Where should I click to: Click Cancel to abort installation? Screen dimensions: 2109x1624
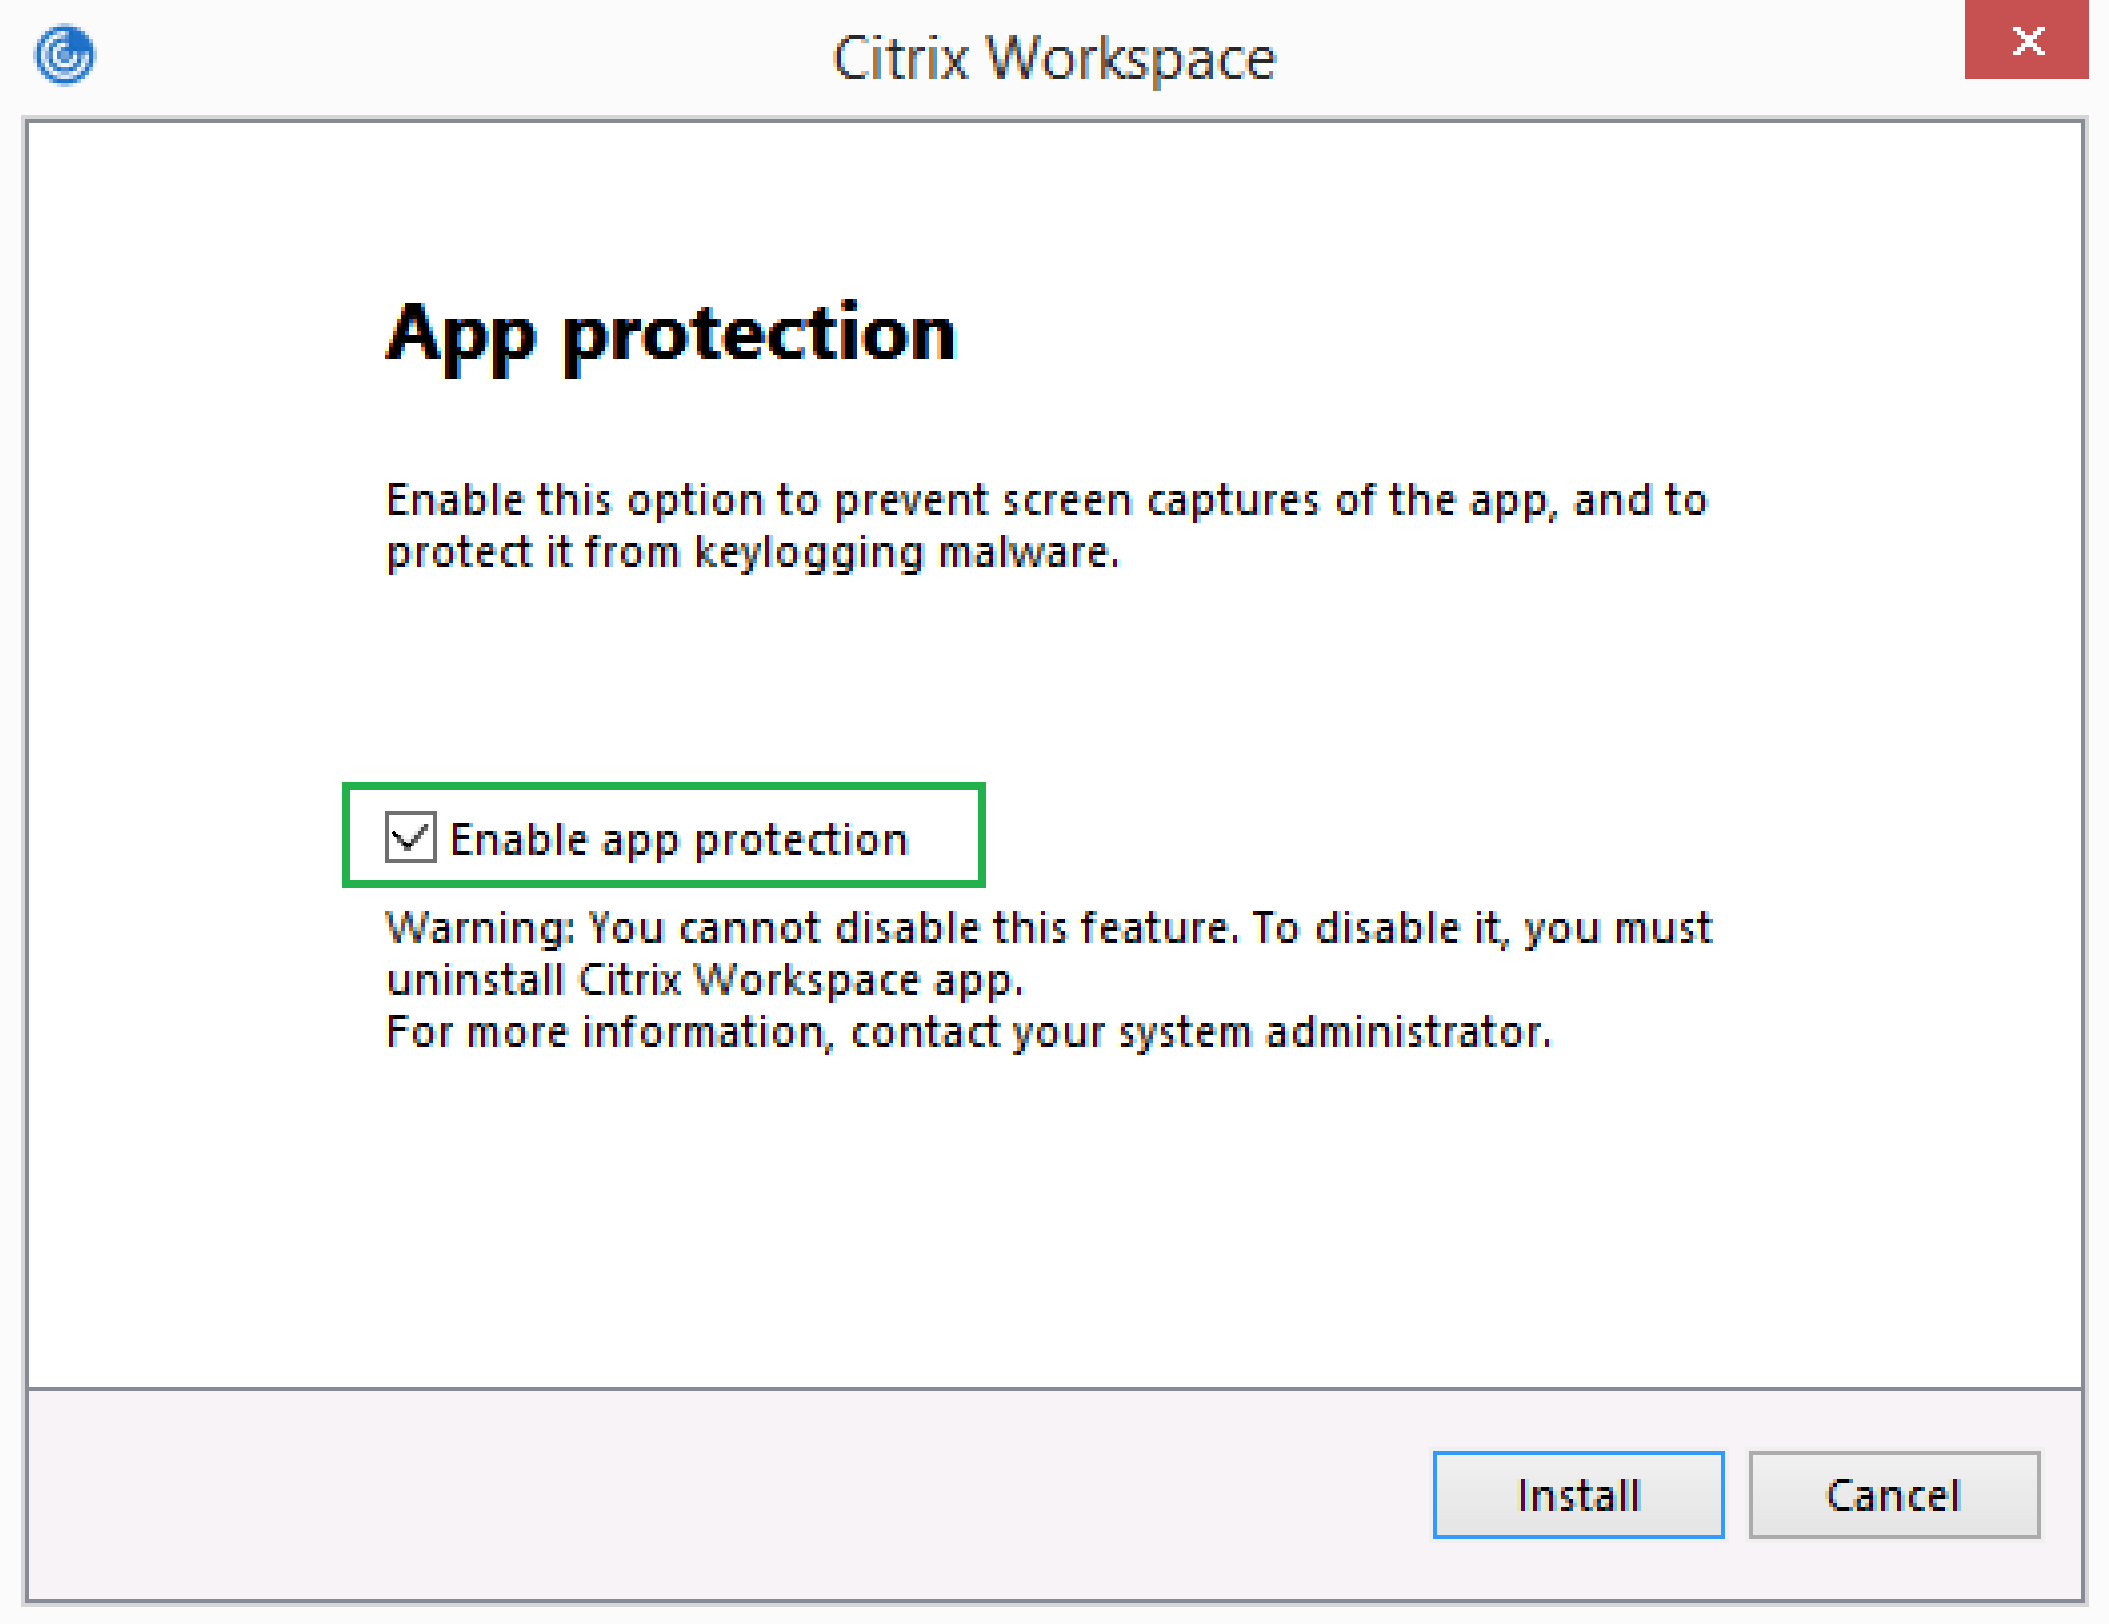[1893, 1495]
